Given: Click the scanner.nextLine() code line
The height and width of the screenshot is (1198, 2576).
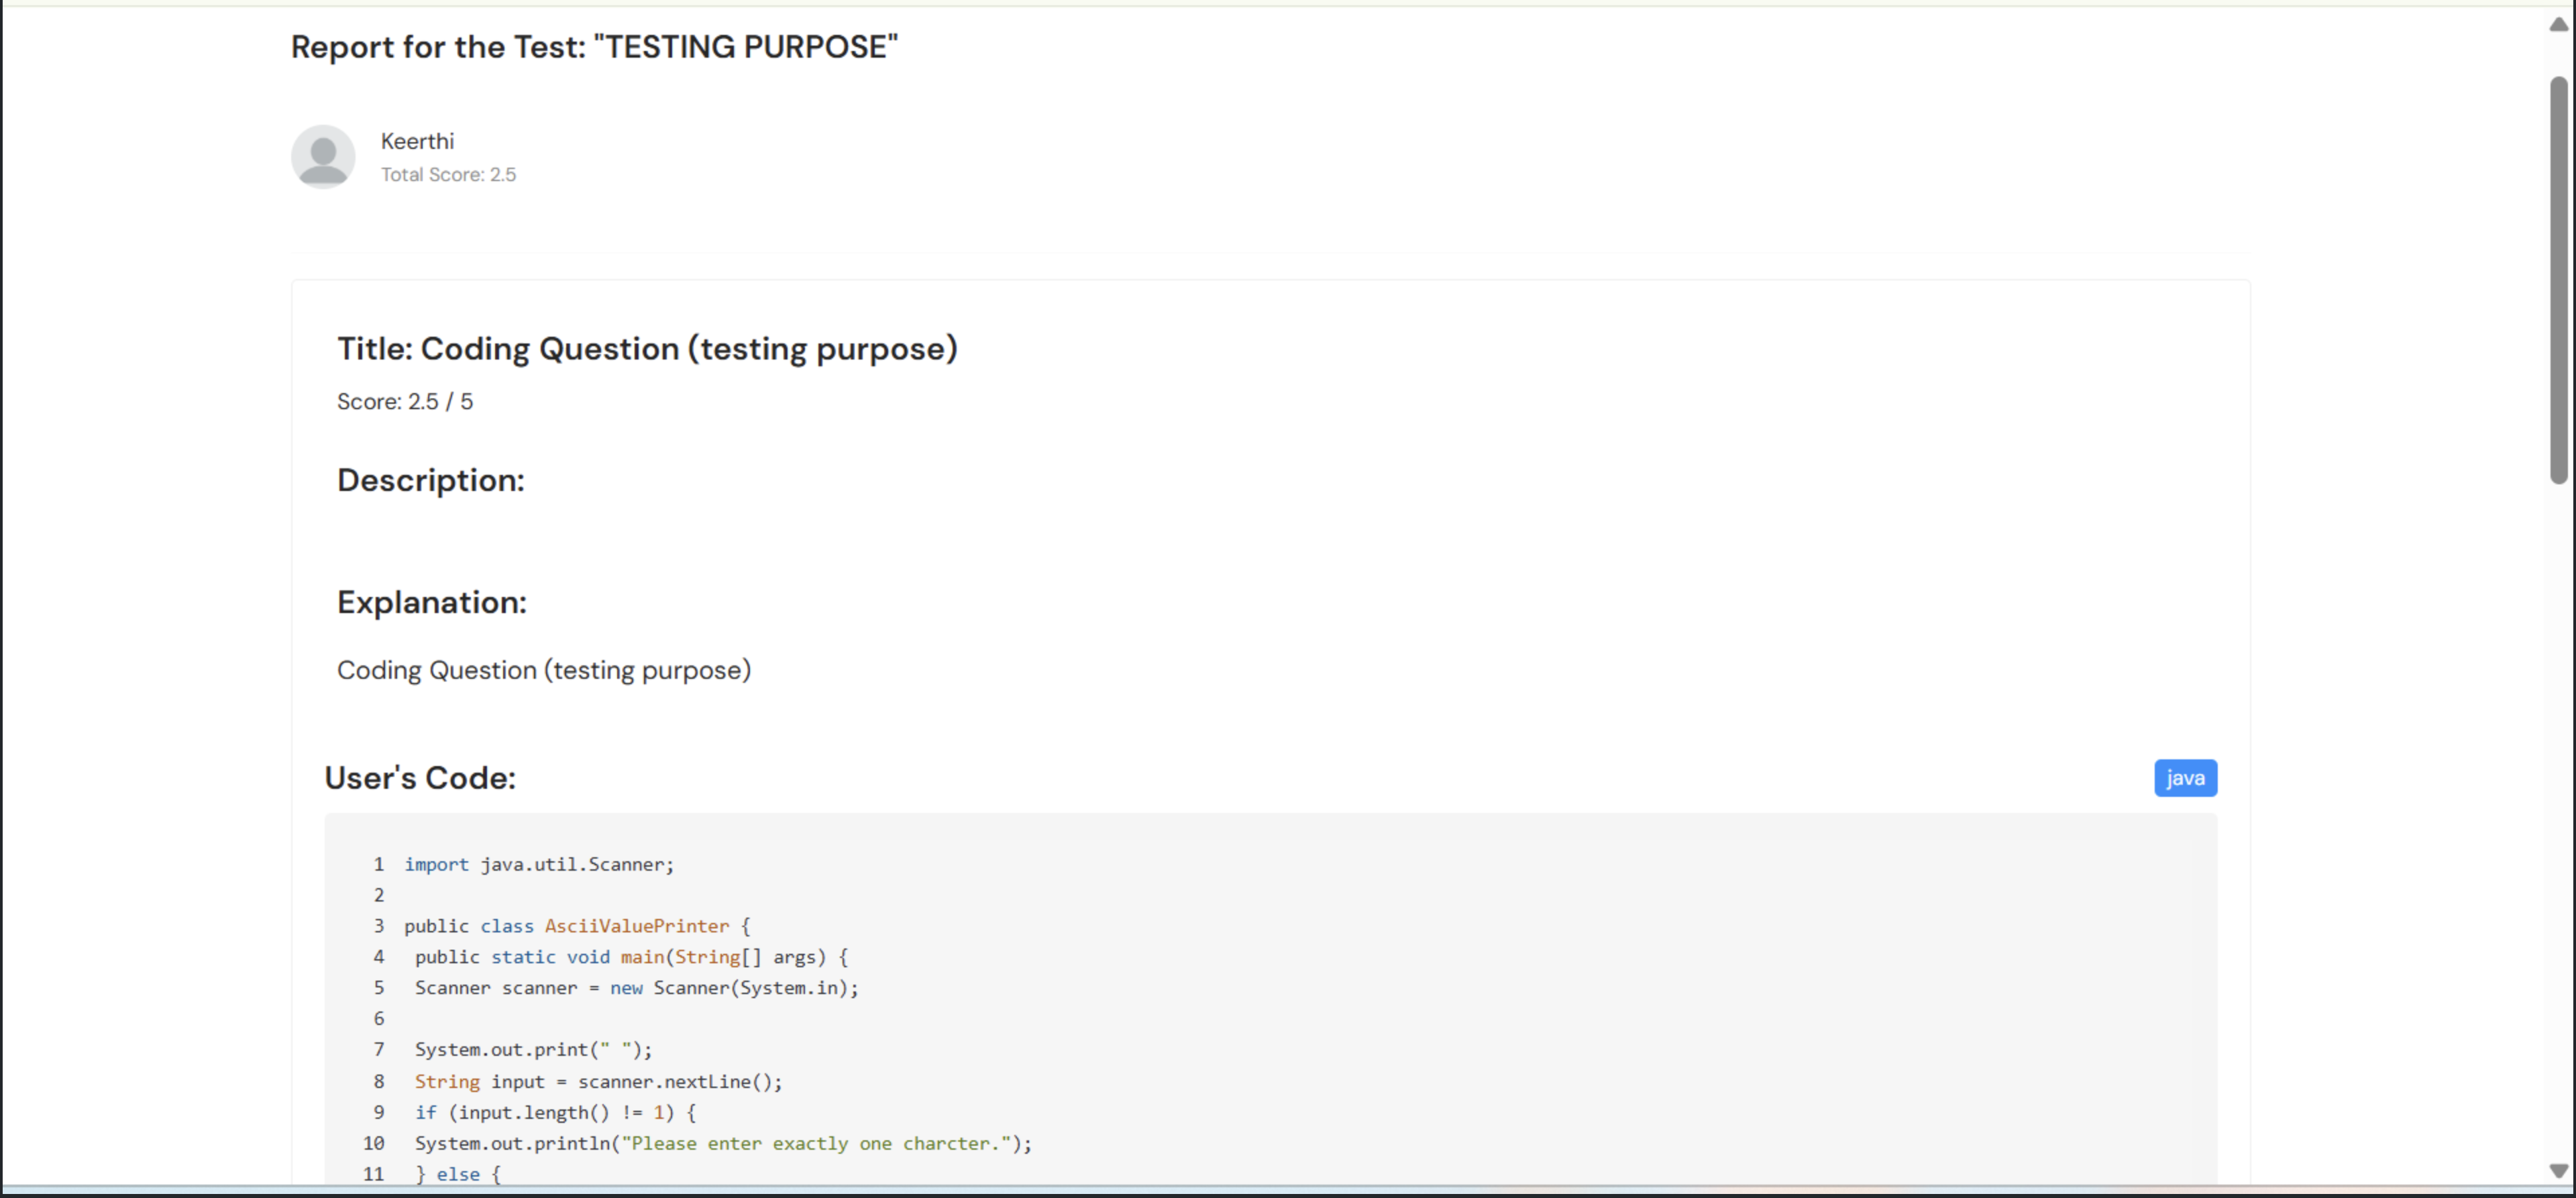Looking at the screenshot, I should (x=598, y=1082).
